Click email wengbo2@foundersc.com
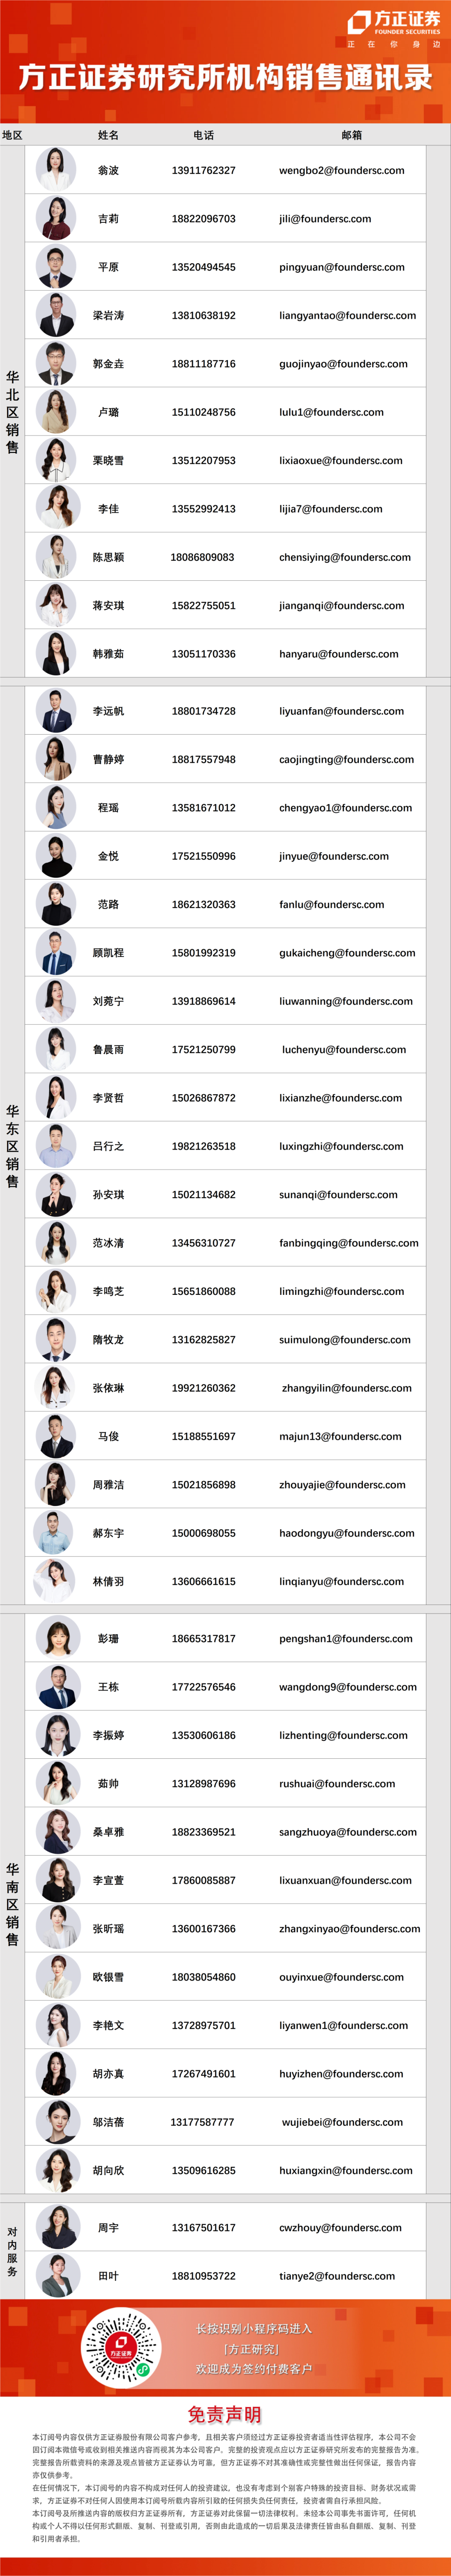The image size is (451, 2576). (341, 171)
